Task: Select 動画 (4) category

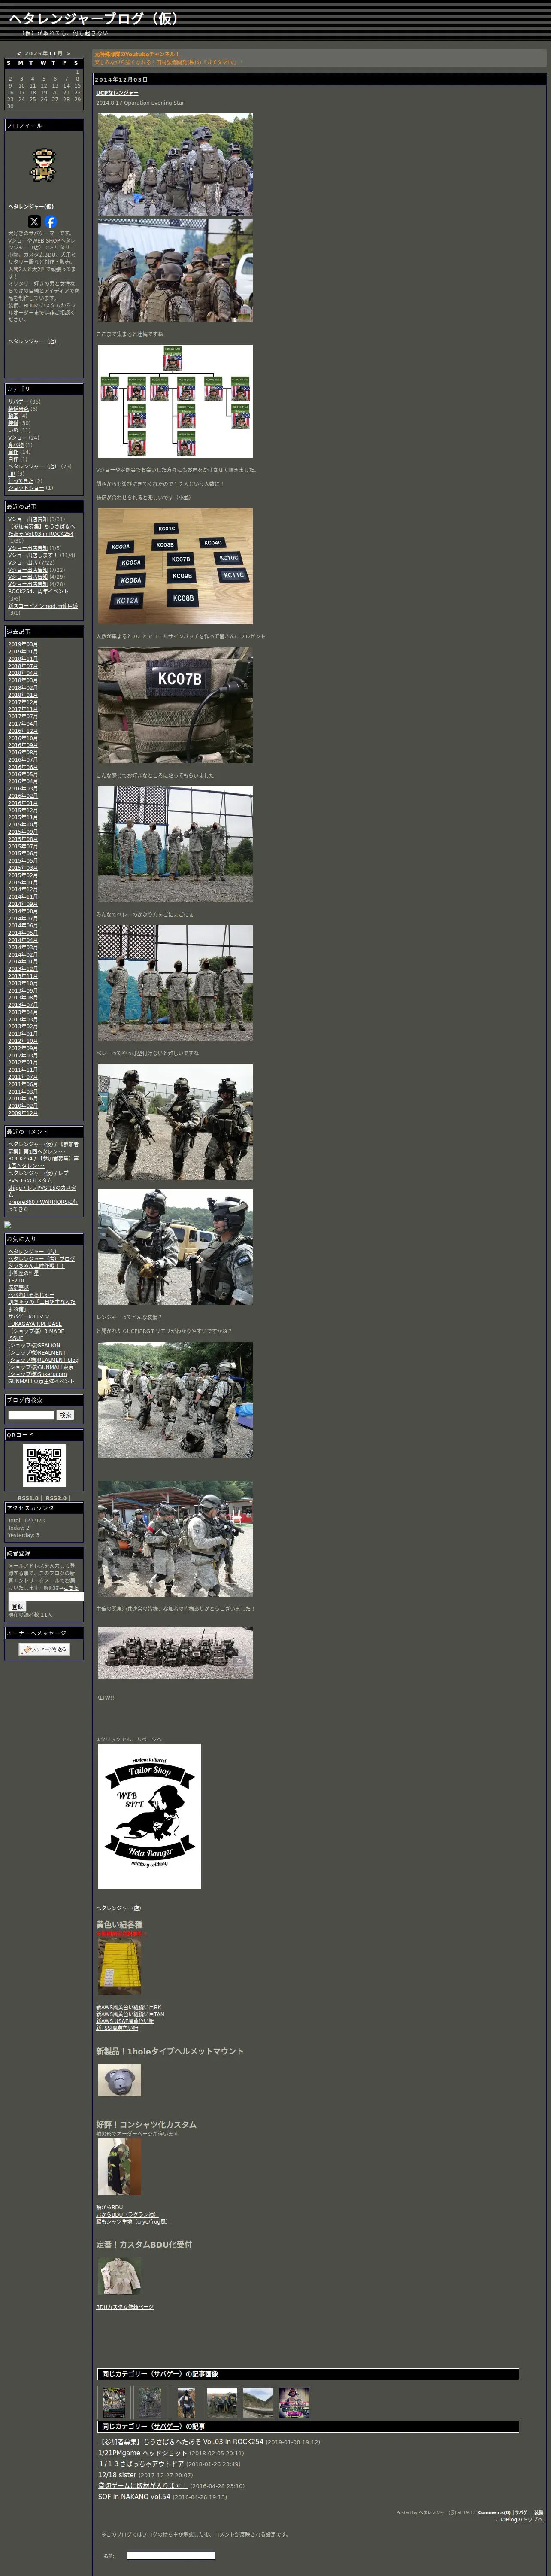Action: click(13, 416)
